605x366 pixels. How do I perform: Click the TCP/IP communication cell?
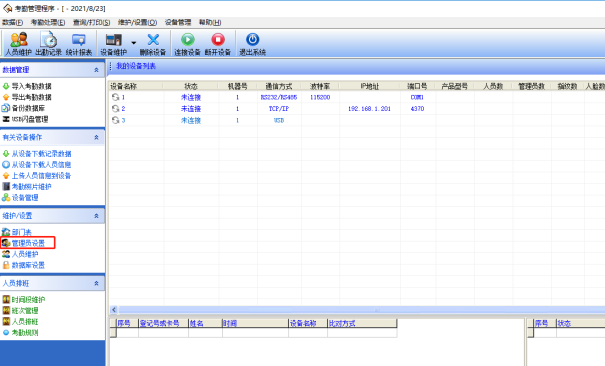279,109
